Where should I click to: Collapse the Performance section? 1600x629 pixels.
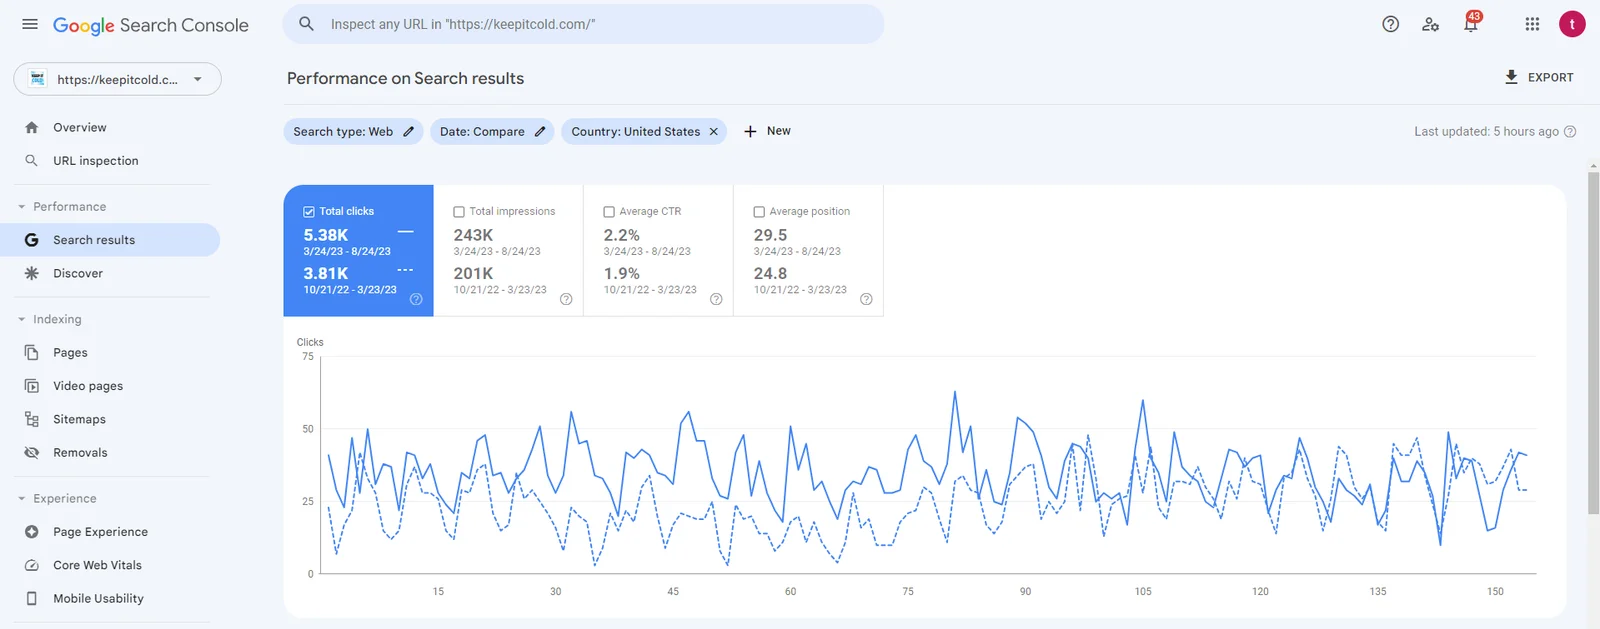(x=21, y=207)
